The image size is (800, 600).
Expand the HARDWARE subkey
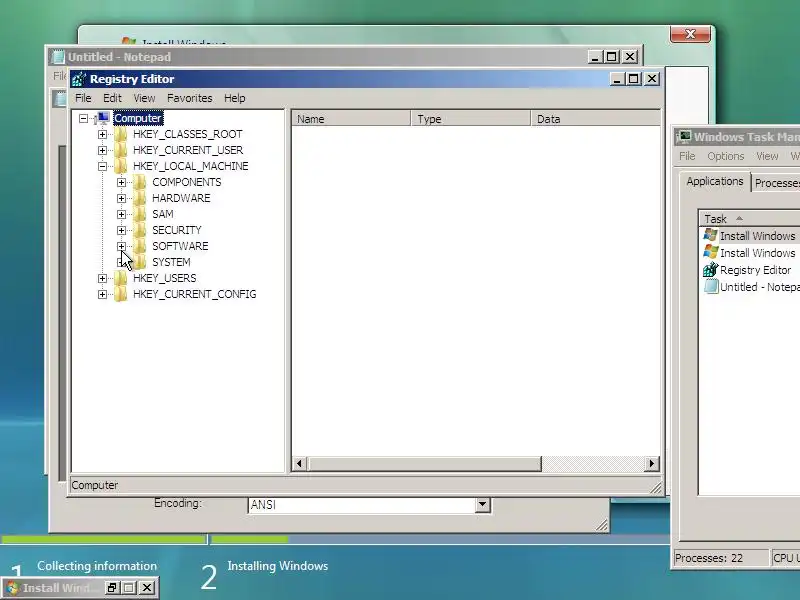pyautogui.click(x=121, y=198)
